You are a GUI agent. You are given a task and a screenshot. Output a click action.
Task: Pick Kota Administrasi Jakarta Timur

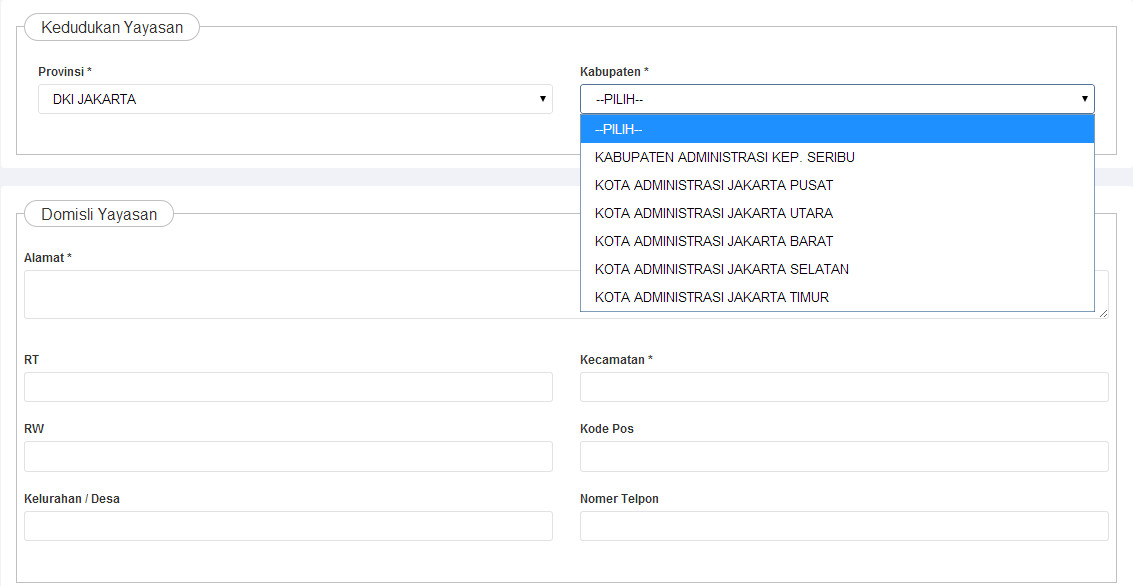coord(711,297)
